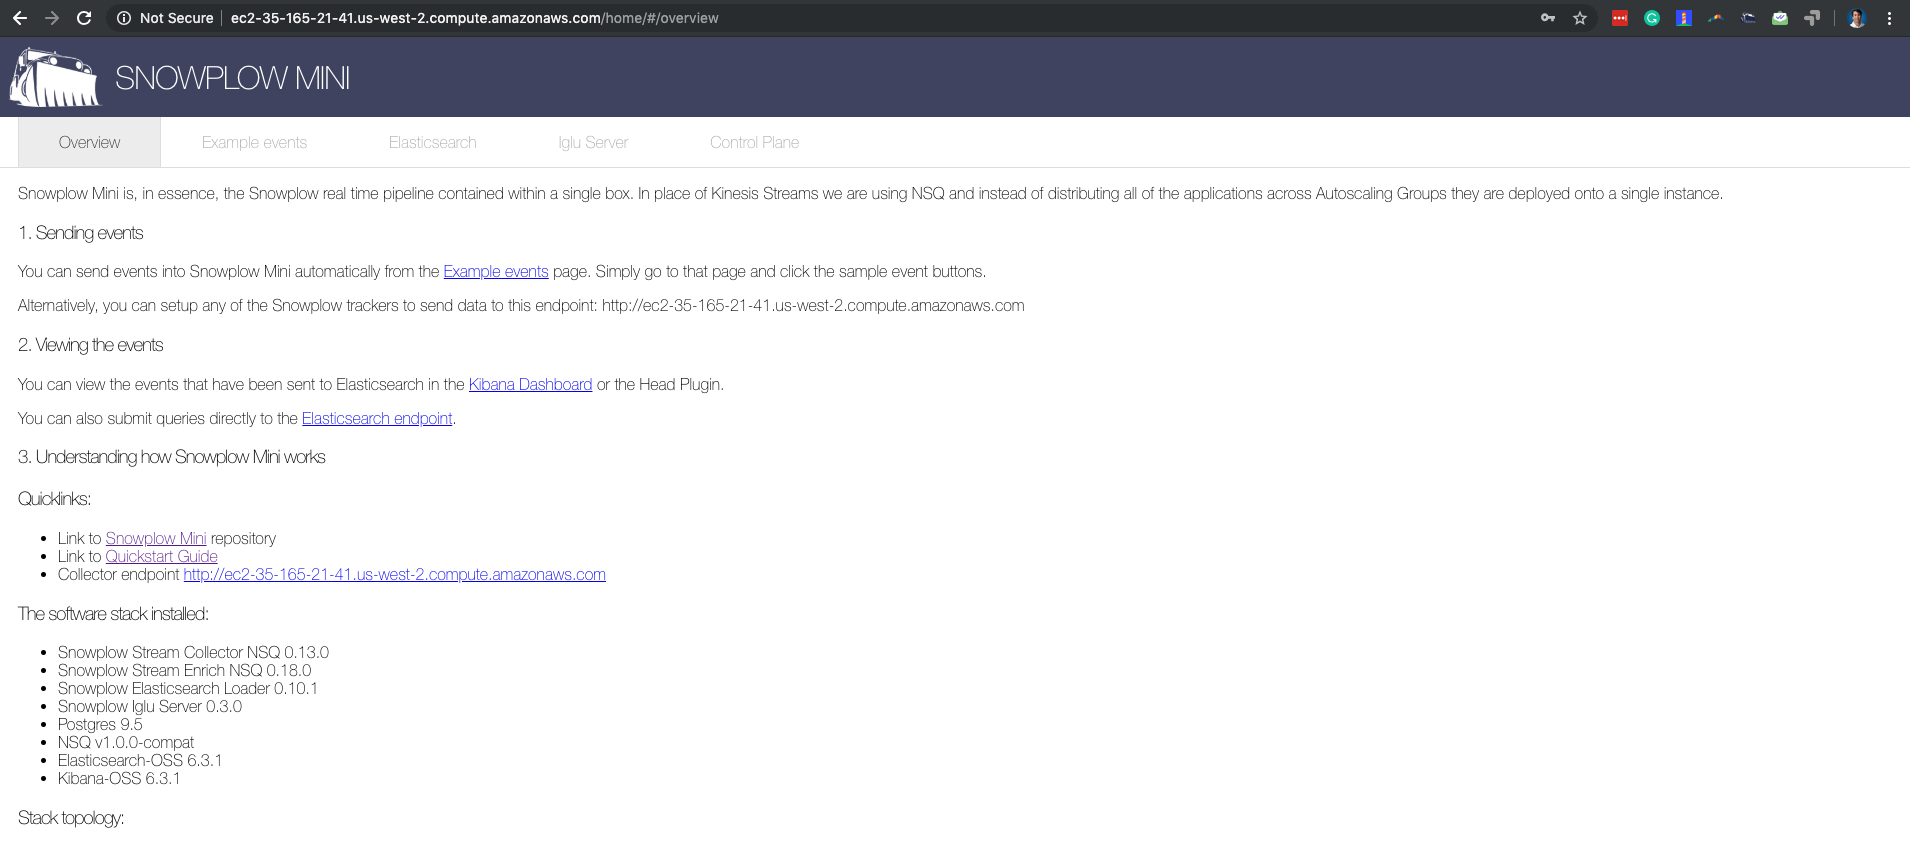Click the Collector endpoint URL link

[x=394, y=574]
